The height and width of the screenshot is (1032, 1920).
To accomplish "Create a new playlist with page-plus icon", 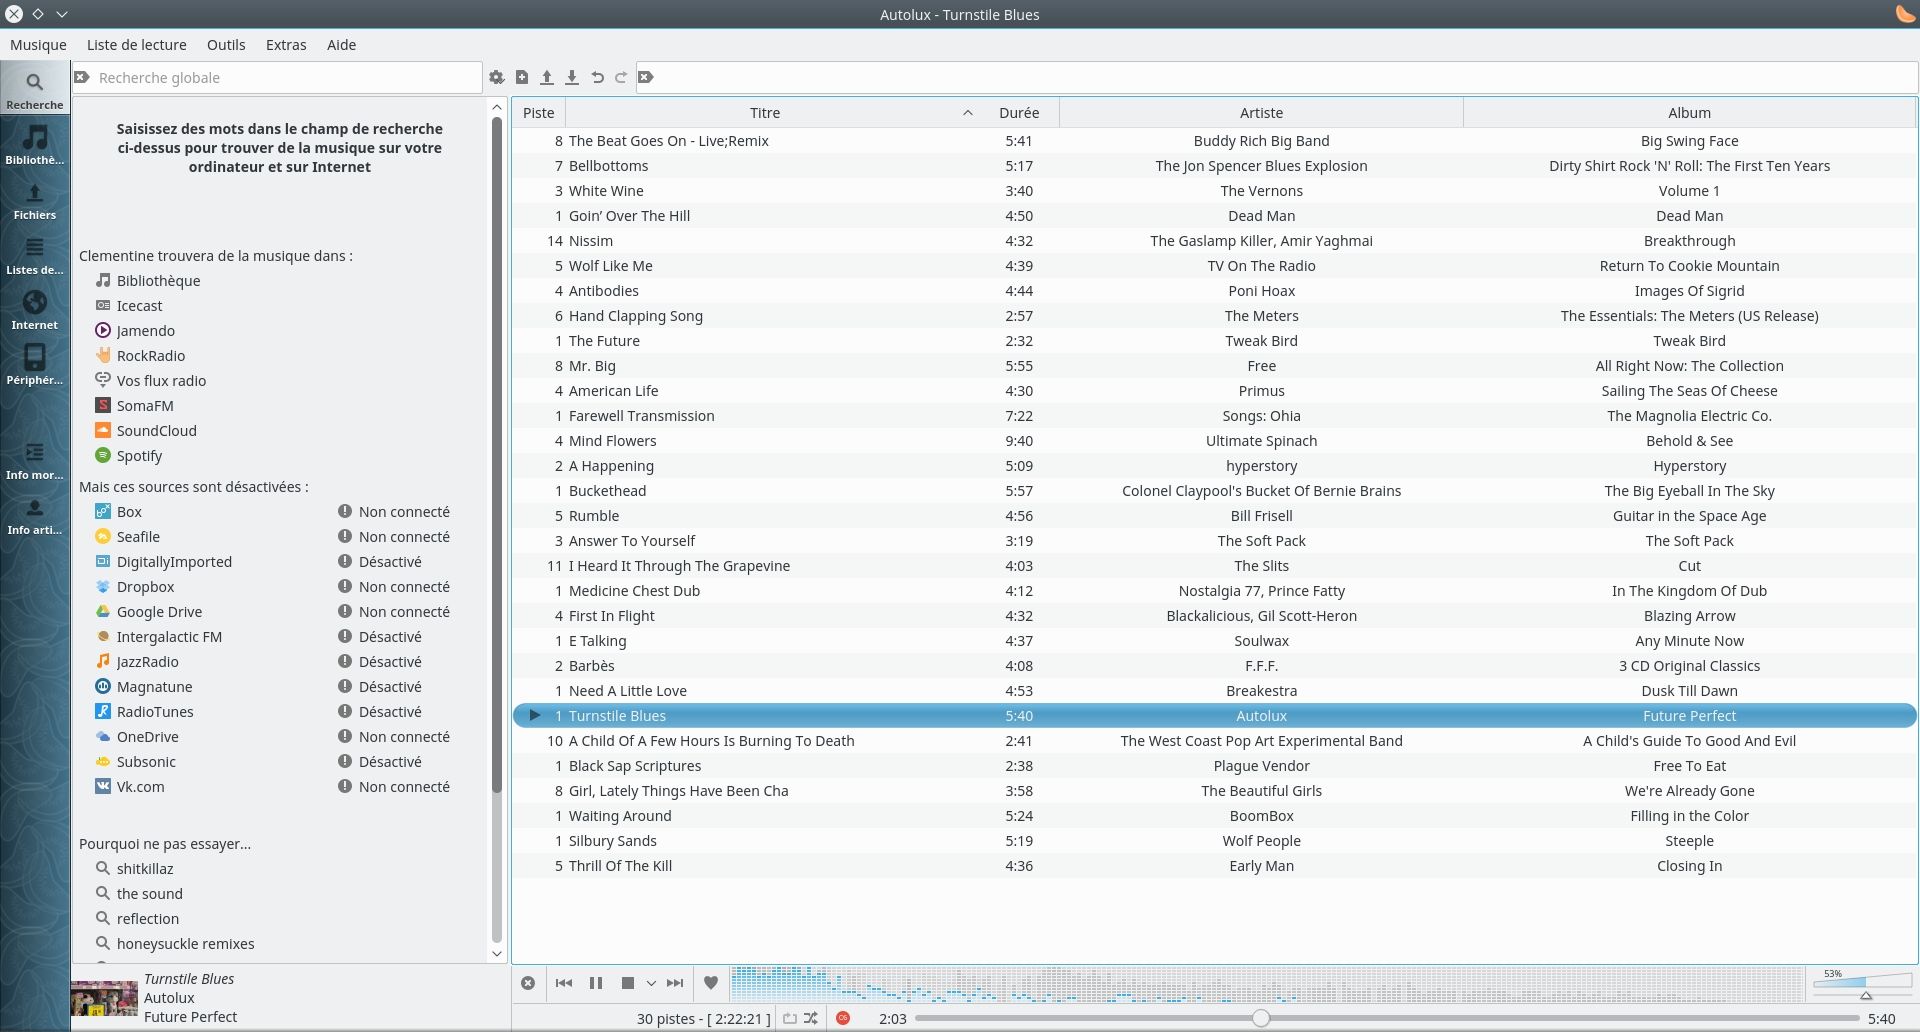I will [522, 77].
